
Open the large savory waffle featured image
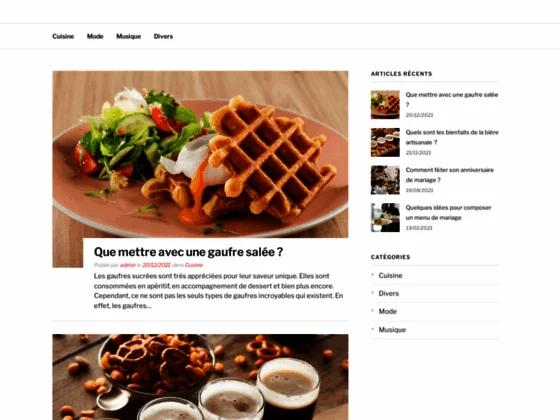point(200,154)
